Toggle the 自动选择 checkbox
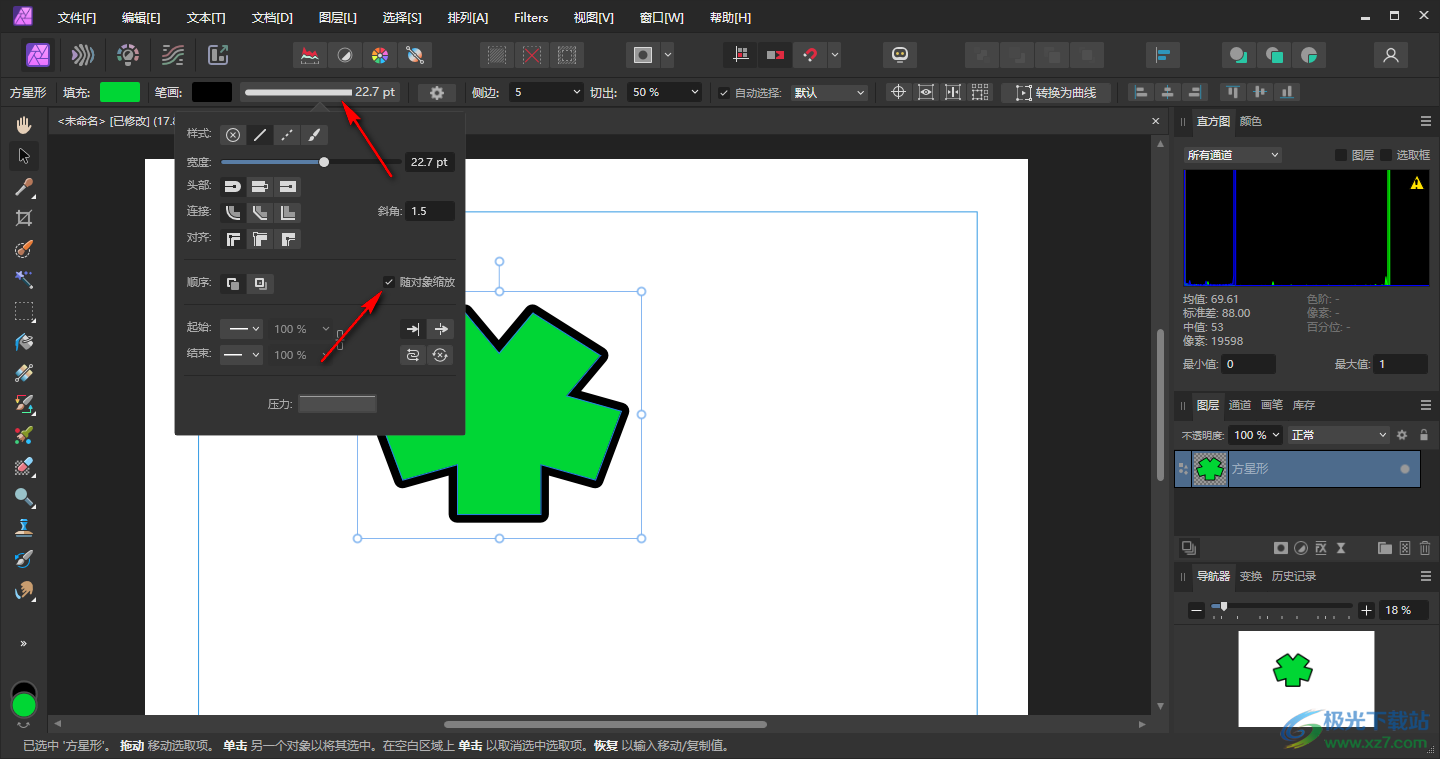Viewport: 1440px width, 759px height. [x=724, y=93]
